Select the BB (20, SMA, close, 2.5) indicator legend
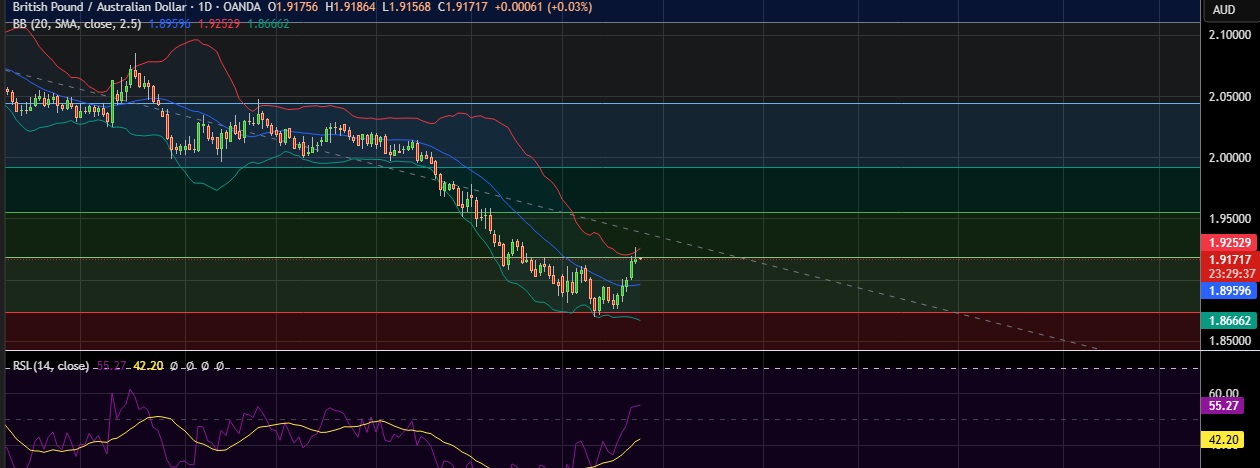1260x468 pixels. (75, 23)
